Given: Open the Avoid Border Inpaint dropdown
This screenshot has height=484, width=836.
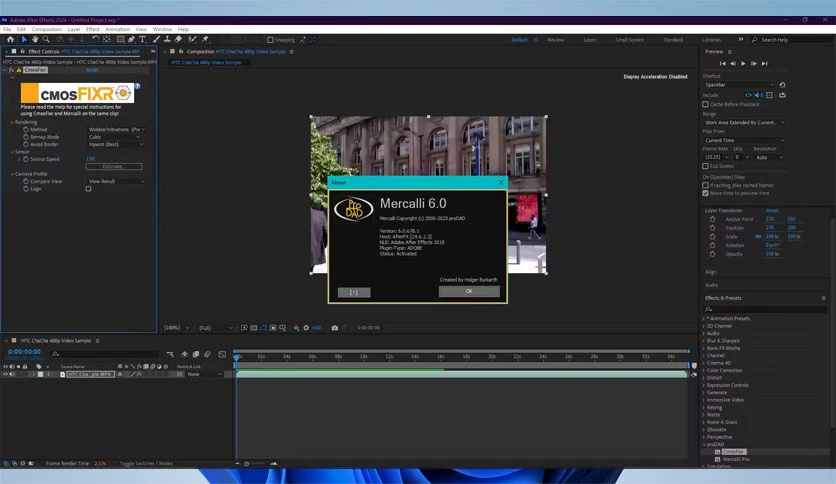Looking at the screenshot, I should [x=116, y=144].
